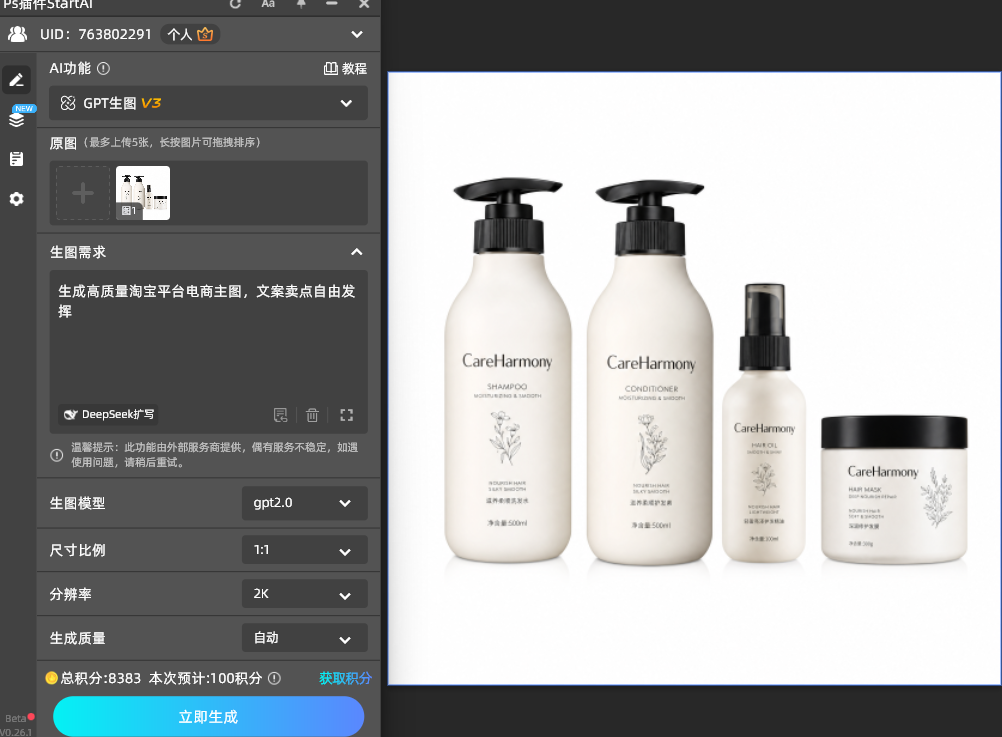Screen dimensions: 1002x737
Task: Open the settings gear in the sidebar
Action: click(17, 199)
